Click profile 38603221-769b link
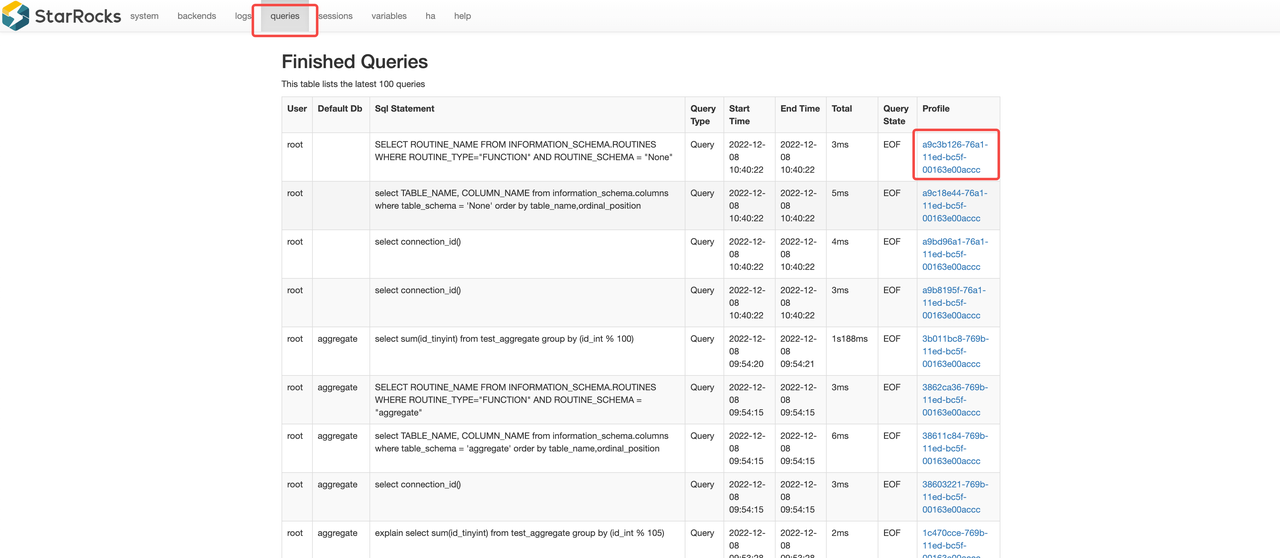The image size is (1280, 558). pyautogui.click(x=954, y=496)
